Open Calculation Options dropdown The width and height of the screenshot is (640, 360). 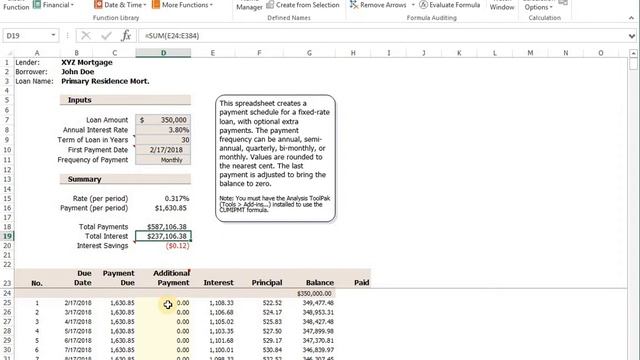538,6
